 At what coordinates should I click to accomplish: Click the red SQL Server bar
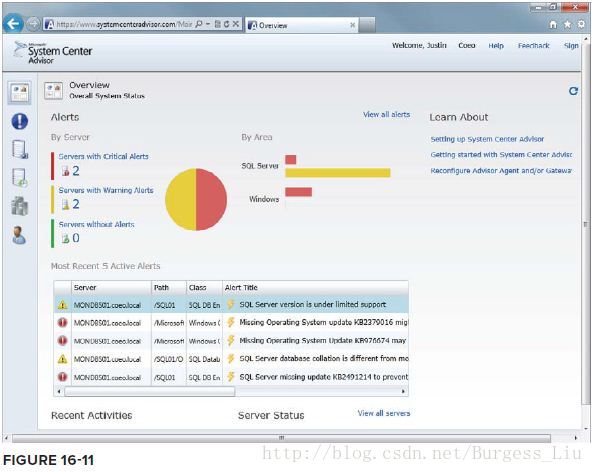(291, 159)
